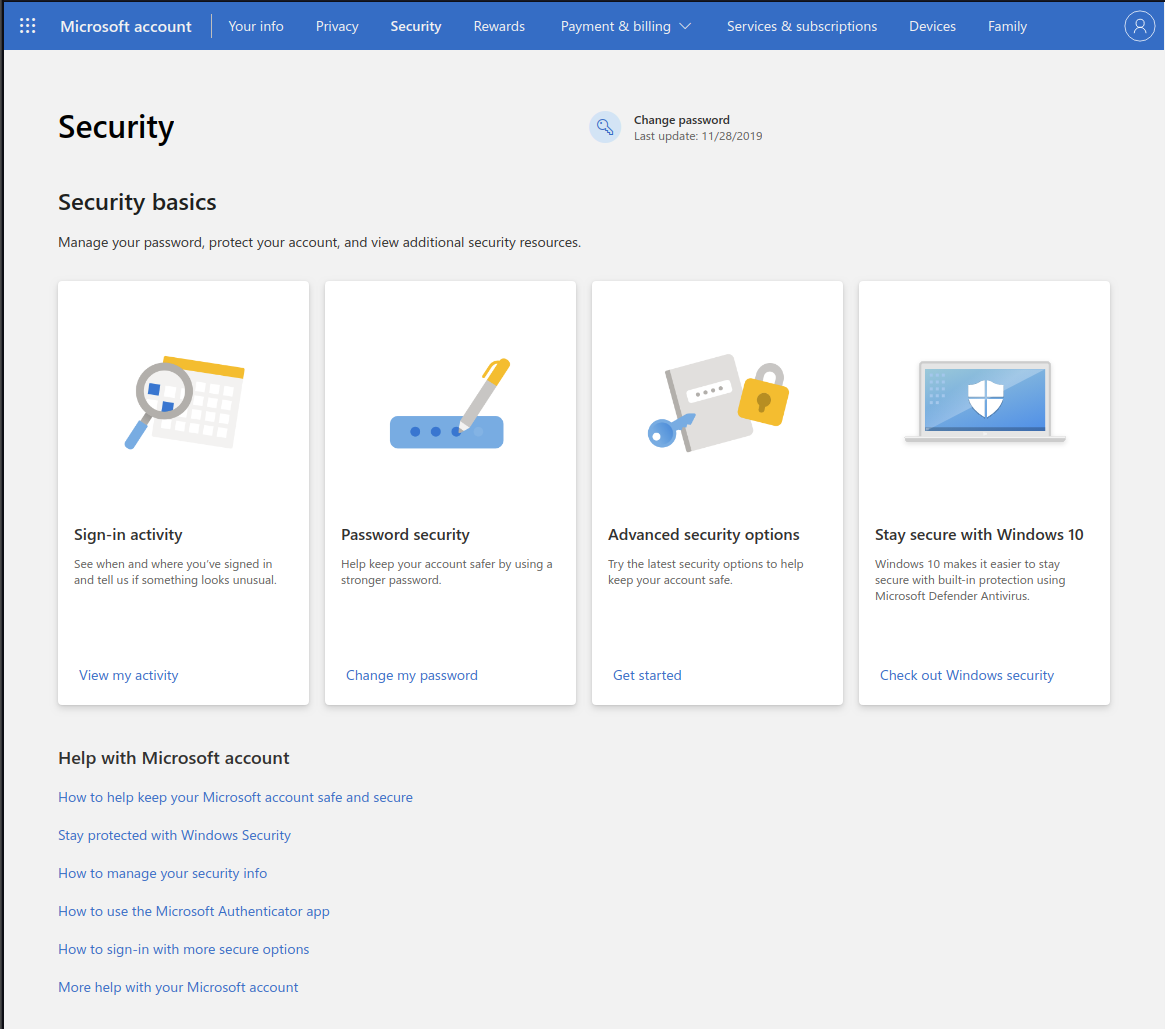Click 'Try the latest security options' description
The image size is (1165, 1029).
coord(705,572)
